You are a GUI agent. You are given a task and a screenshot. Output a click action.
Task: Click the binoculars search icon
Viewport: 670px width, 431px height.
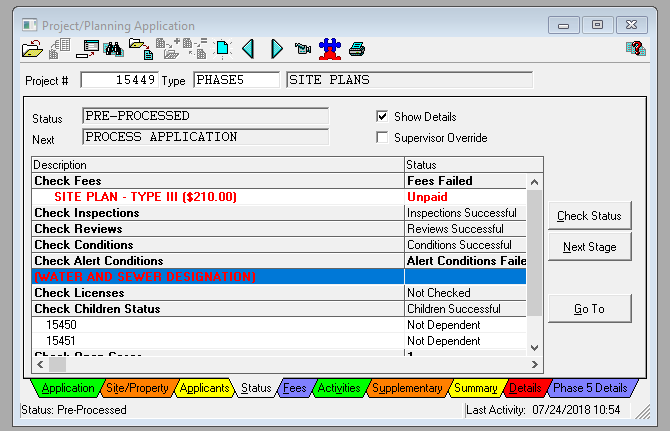tap(114, 49)
